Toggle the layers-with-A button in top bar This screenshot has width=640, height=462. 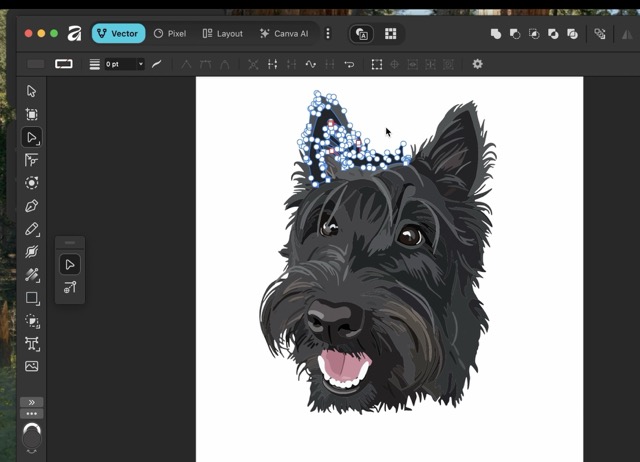[362, 34]
